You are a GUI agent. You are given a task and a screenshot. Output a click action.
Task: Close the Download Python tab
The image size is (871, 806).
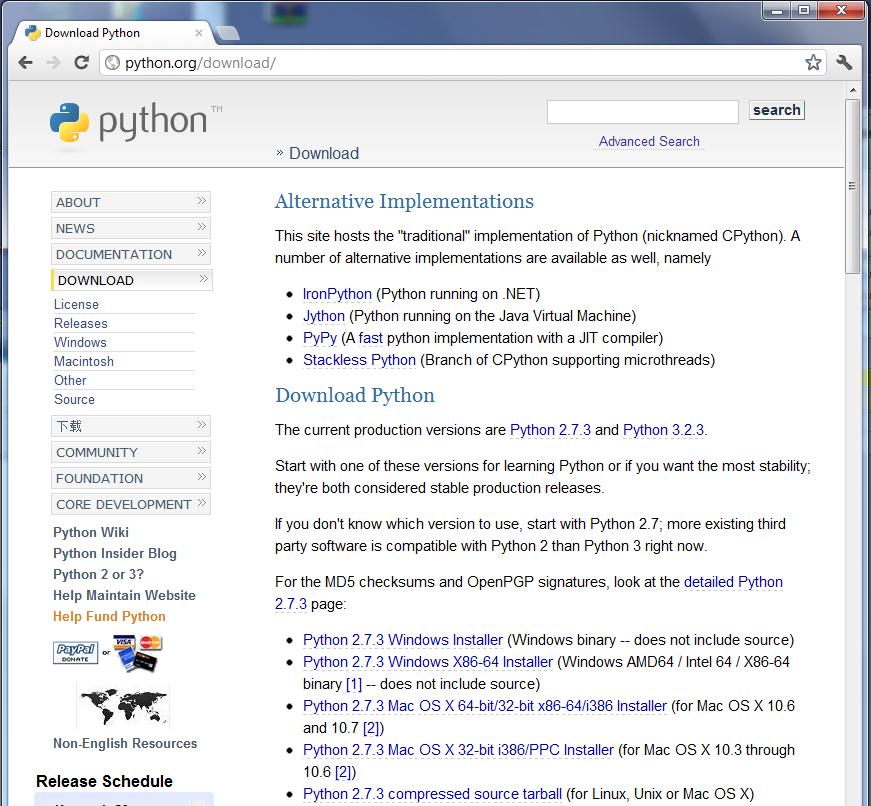pos(198,33)
